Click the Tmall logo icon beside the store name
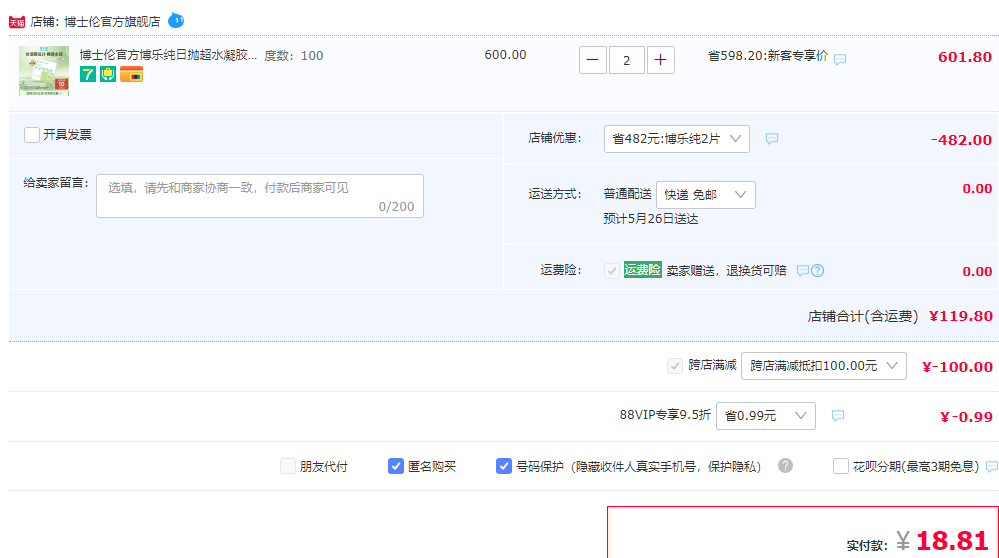The width and height of the screenshot is (999, 558). (x=17, y=22)
